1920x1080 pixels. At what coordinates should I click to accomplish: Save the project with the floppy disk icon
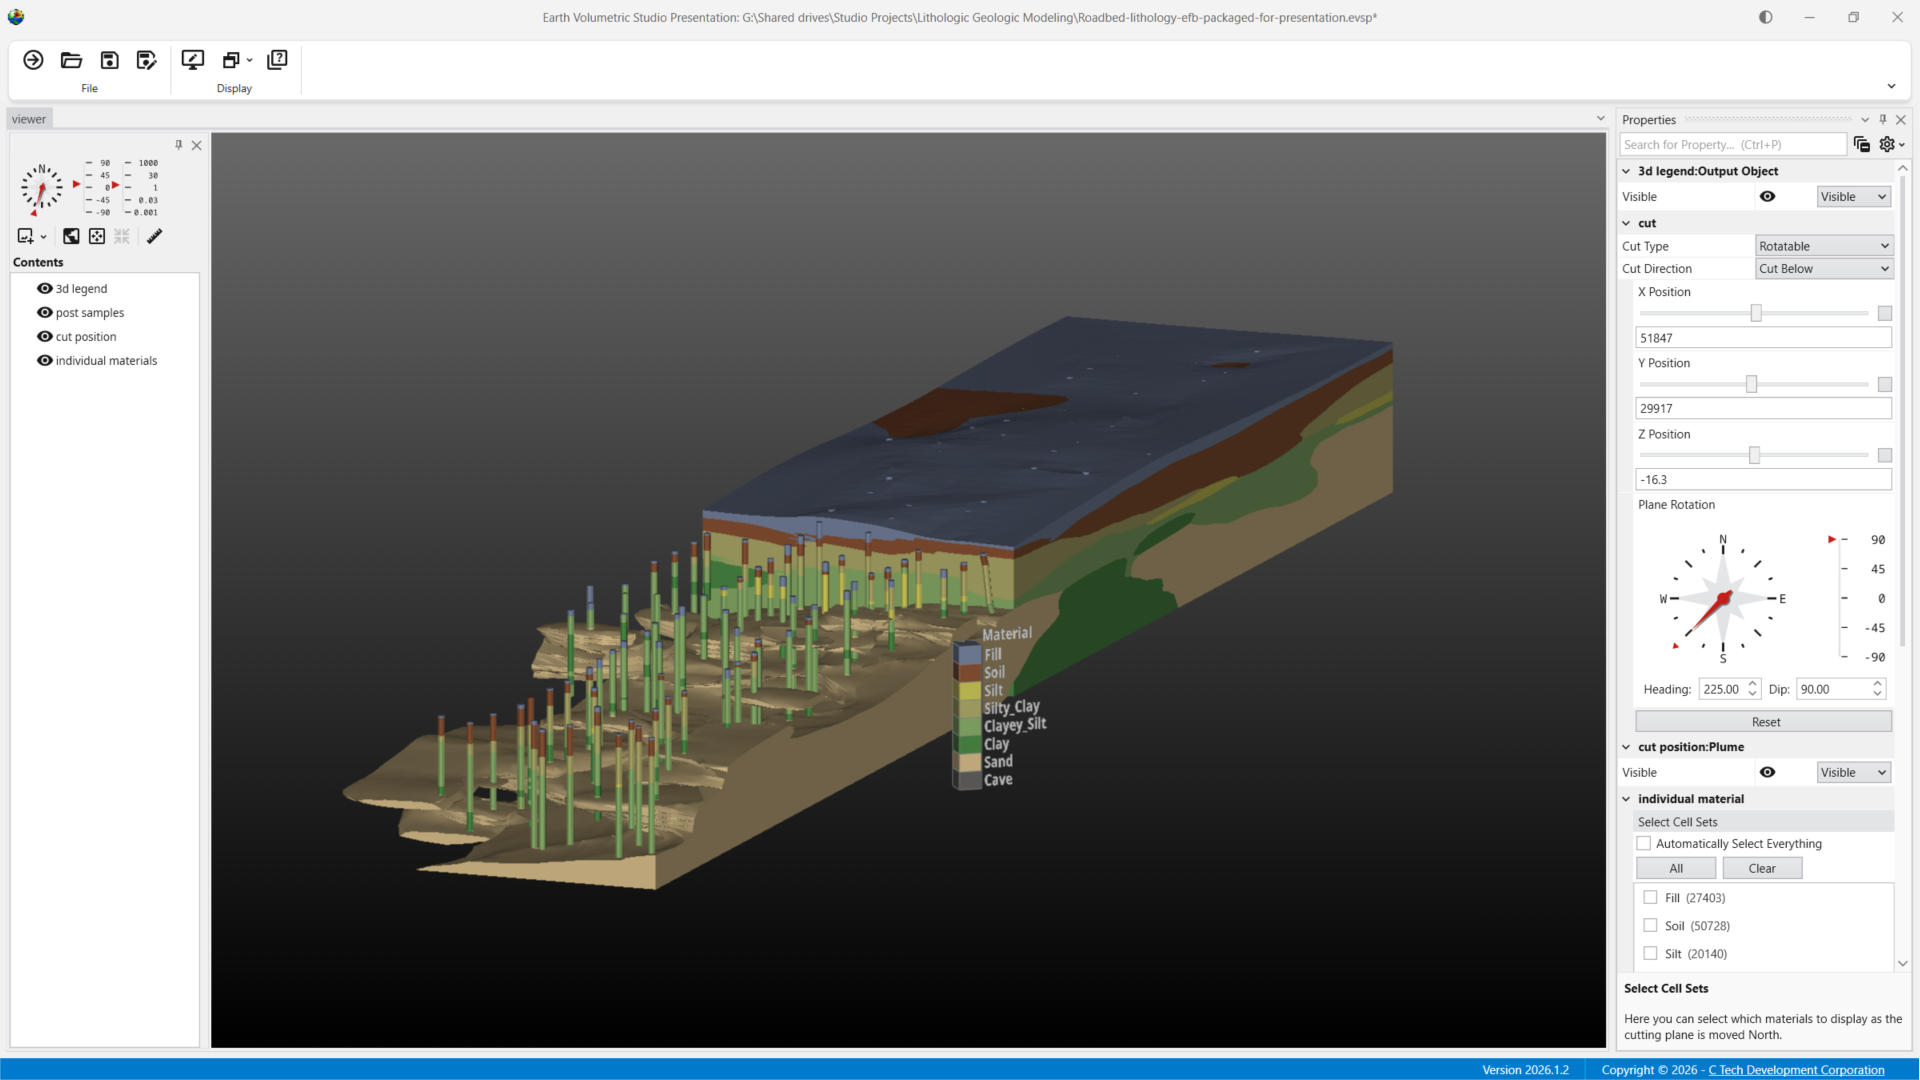point(108,60)
